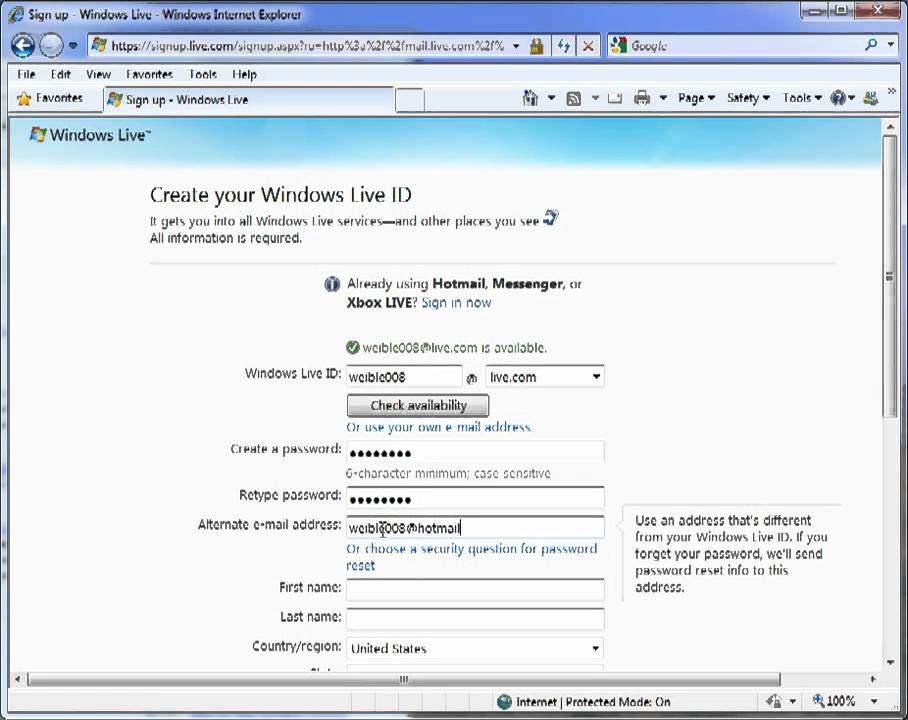Click the Internet zone globe icon
This screenshot has height=720, width=908.
[504, 701]
